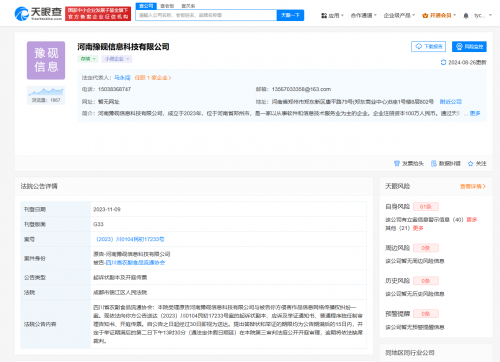Click the 法院公告详情 section heading
500x362 pixels.
click(x=39, y=186)
